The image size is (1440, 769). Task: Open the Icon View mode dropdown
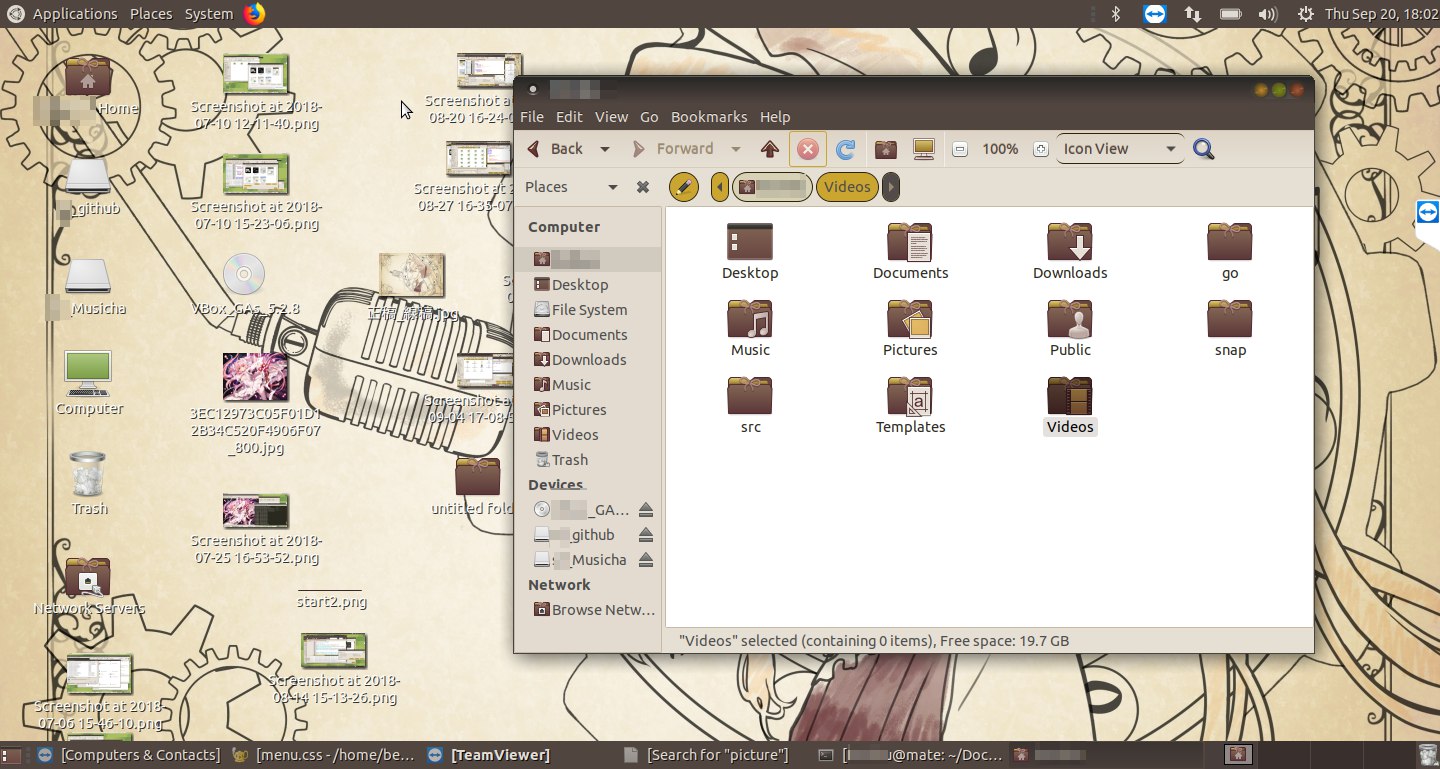point(1120,149)
